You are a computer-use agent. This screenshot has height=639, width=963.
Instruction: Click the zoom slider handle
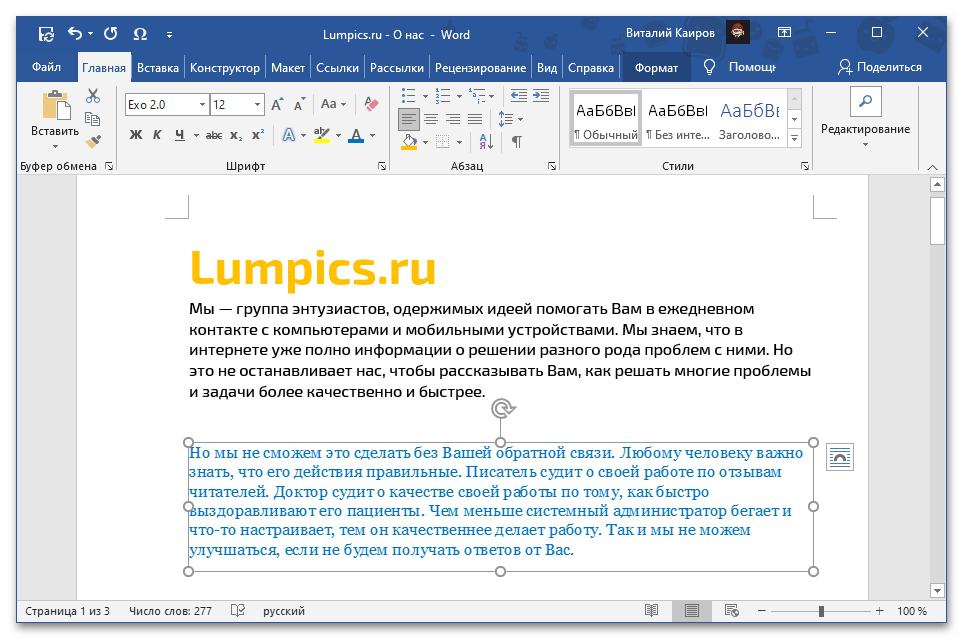click(821, 611)
